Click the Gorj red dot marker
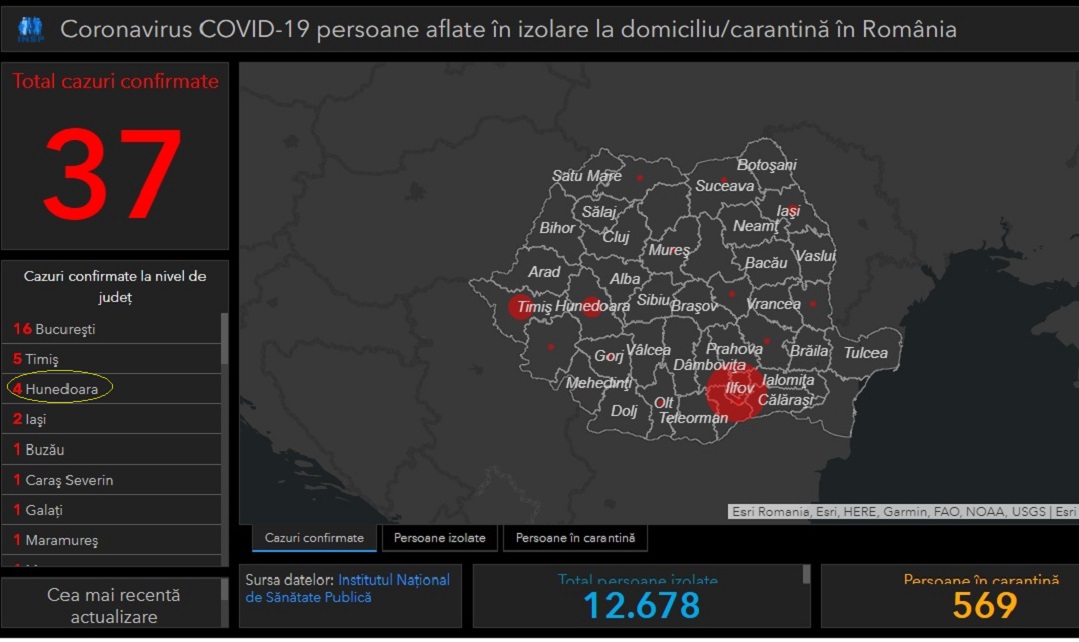Viewport: 1079px width, 642px height. 610,357
